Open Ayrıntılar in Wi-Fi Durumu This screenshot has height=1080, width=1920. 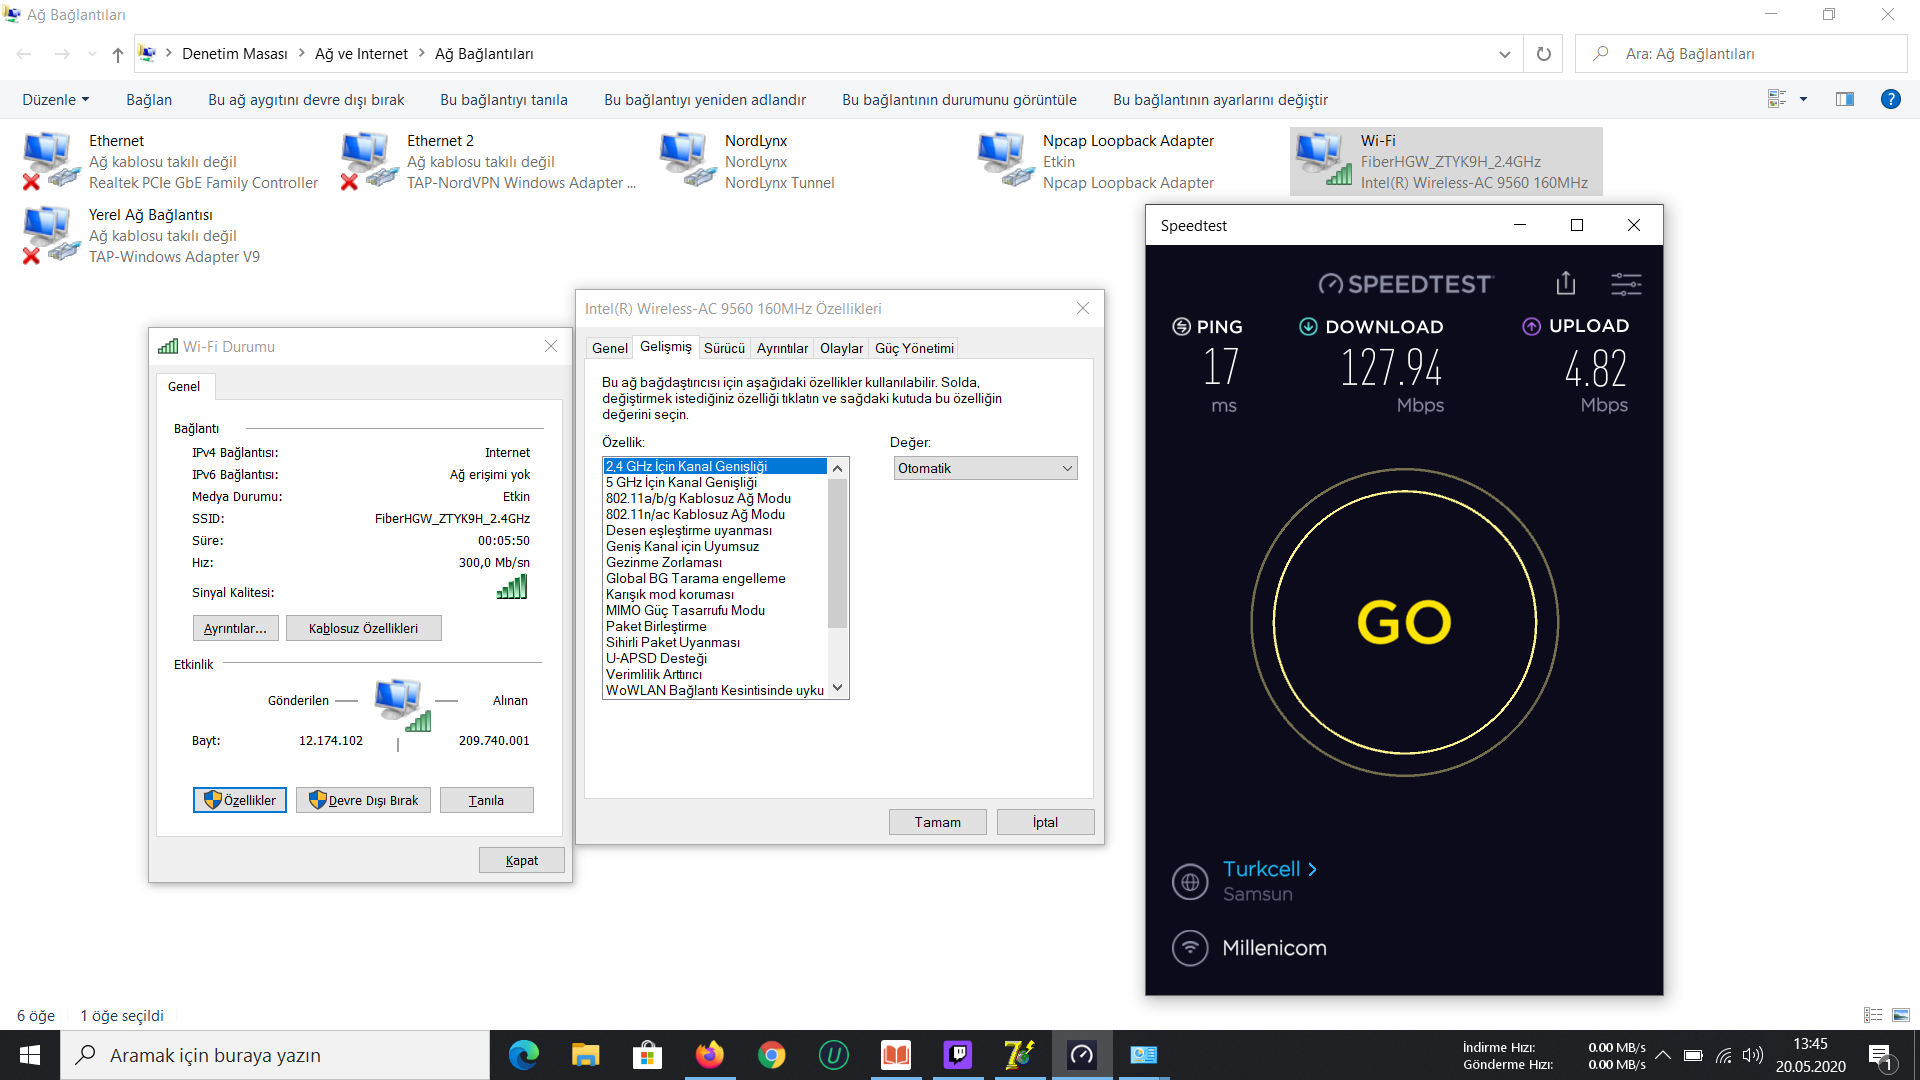point(235,628)
